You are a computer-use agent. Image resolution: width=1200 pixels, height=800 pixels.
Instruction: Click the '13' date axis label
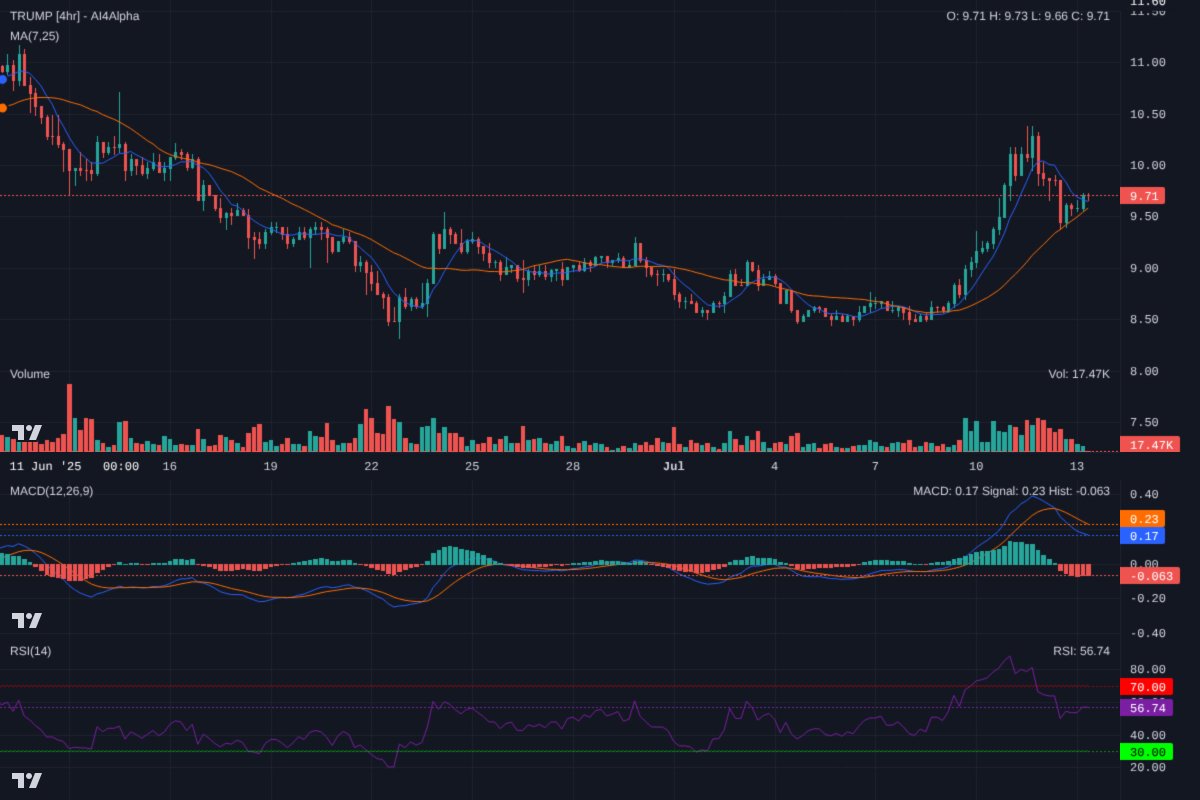(x=1077, y=466)
